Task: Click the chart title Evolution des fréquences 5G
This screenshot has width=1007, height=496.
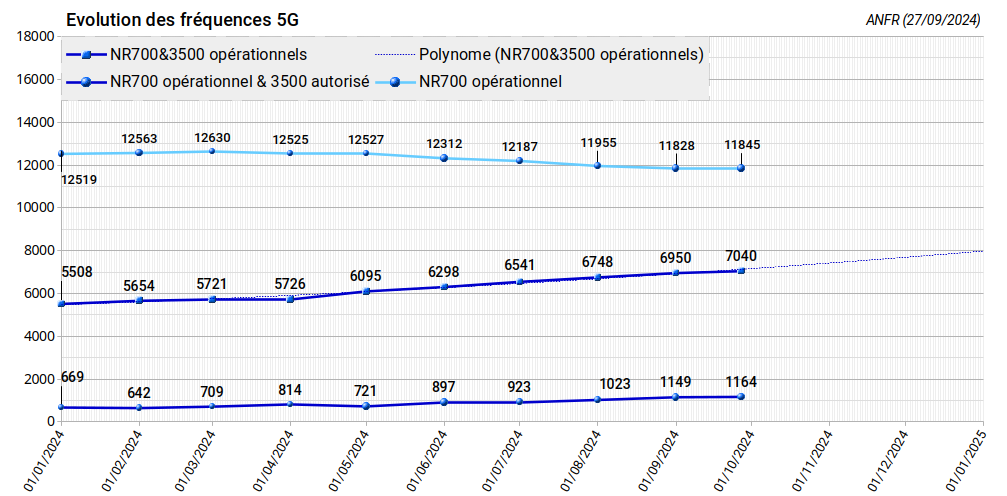Action: coord(181,20)
